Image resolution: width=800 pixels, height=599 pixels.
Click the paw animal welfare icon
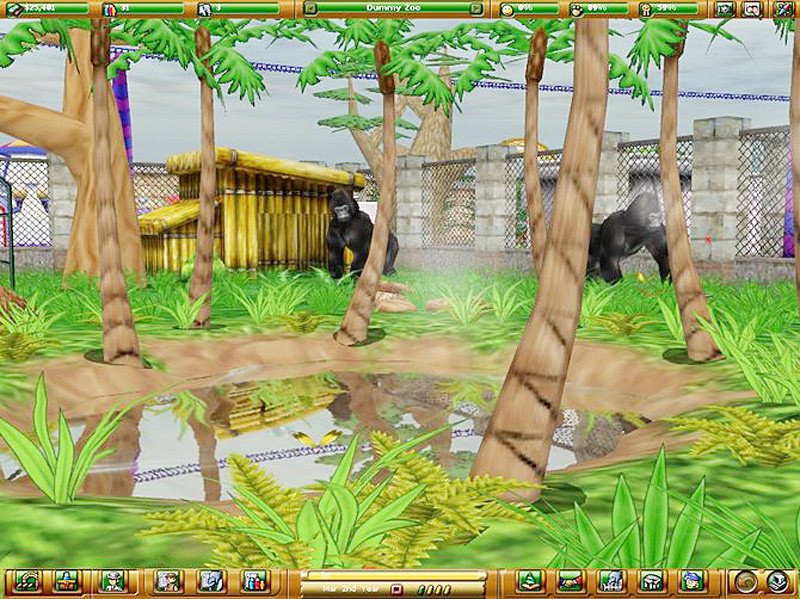(x=577, y=9)
